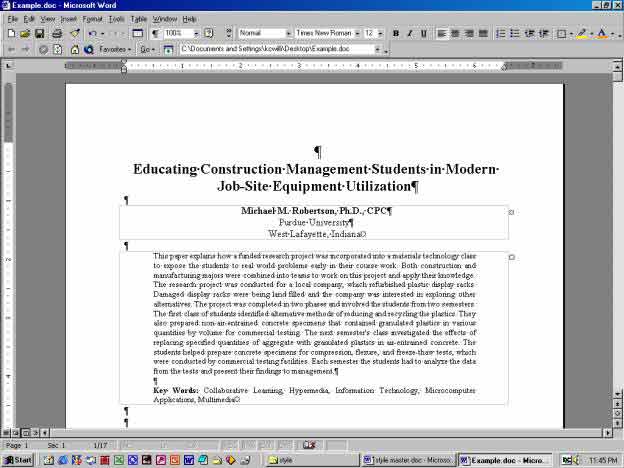Open a file with the Open folder icon
Image resolution: width=624 pixels, height=468 pixels.
coord(24,33)
